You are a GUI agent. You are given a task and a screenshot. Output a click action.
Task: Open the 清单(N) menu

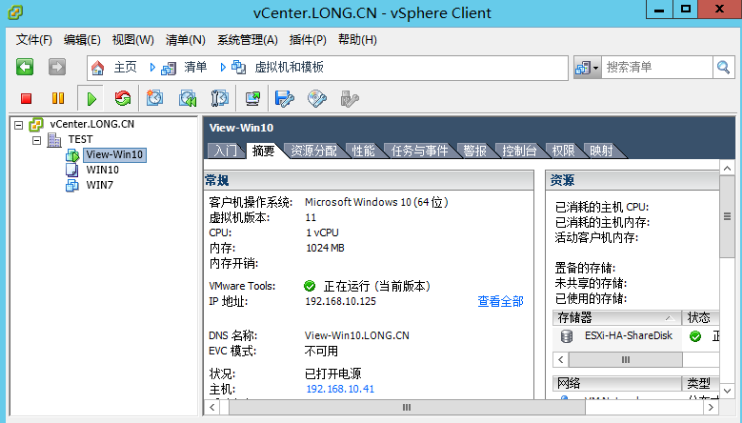point(186,40)
